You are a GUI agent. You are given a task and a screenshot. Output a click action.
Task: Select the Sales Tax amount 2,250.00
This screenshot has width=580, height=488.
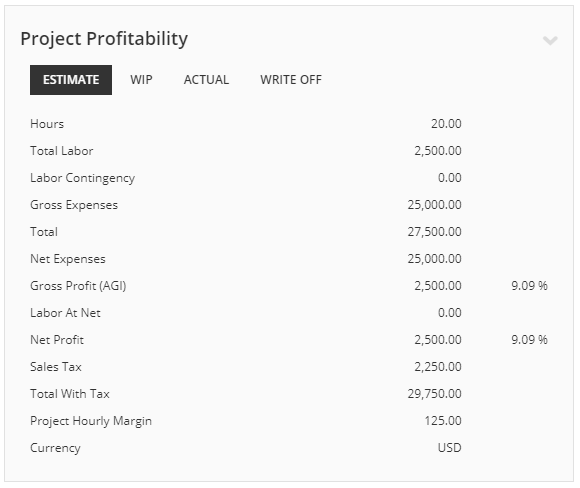pos(438,367)
